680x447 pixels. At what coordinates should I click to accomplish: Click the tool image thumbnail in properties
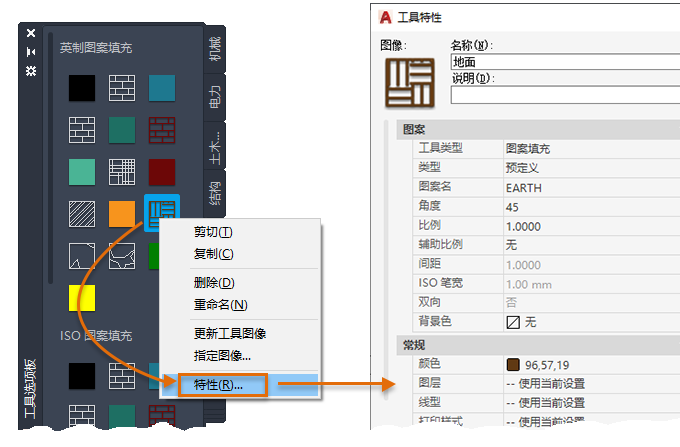(410, 82)
